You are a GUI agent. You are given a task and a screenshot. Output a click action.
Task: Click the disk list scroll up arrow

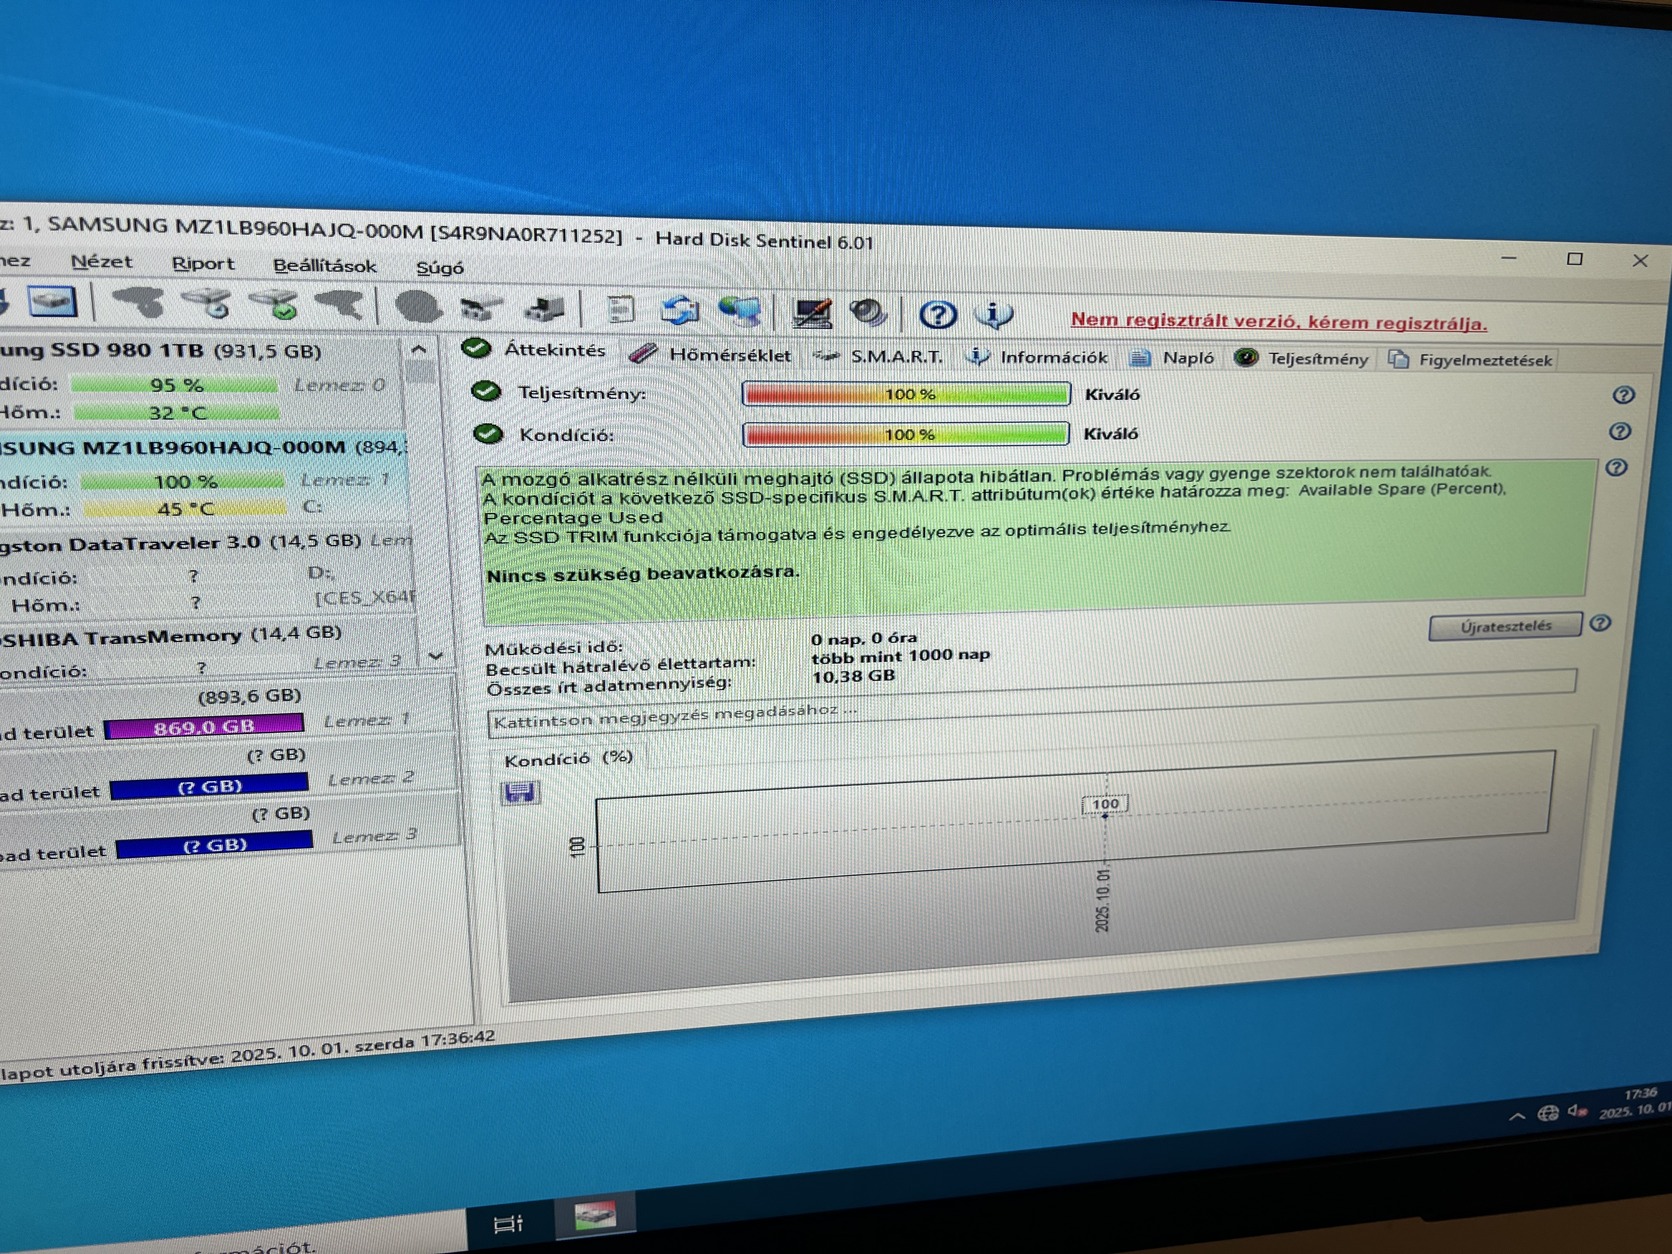[419, 349]
